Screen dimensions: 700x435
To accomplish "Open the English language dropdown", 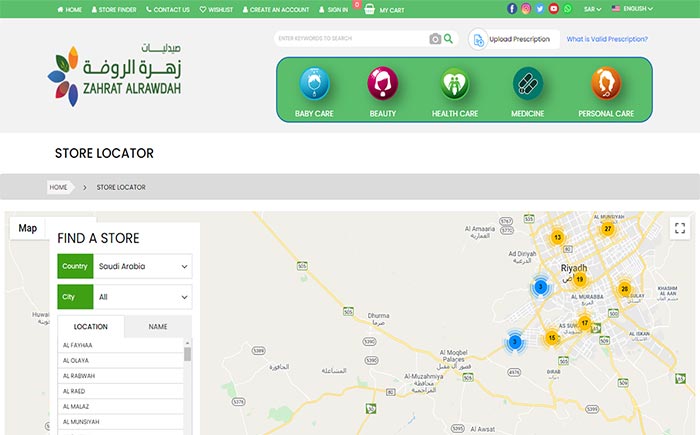I will point(638,8).
